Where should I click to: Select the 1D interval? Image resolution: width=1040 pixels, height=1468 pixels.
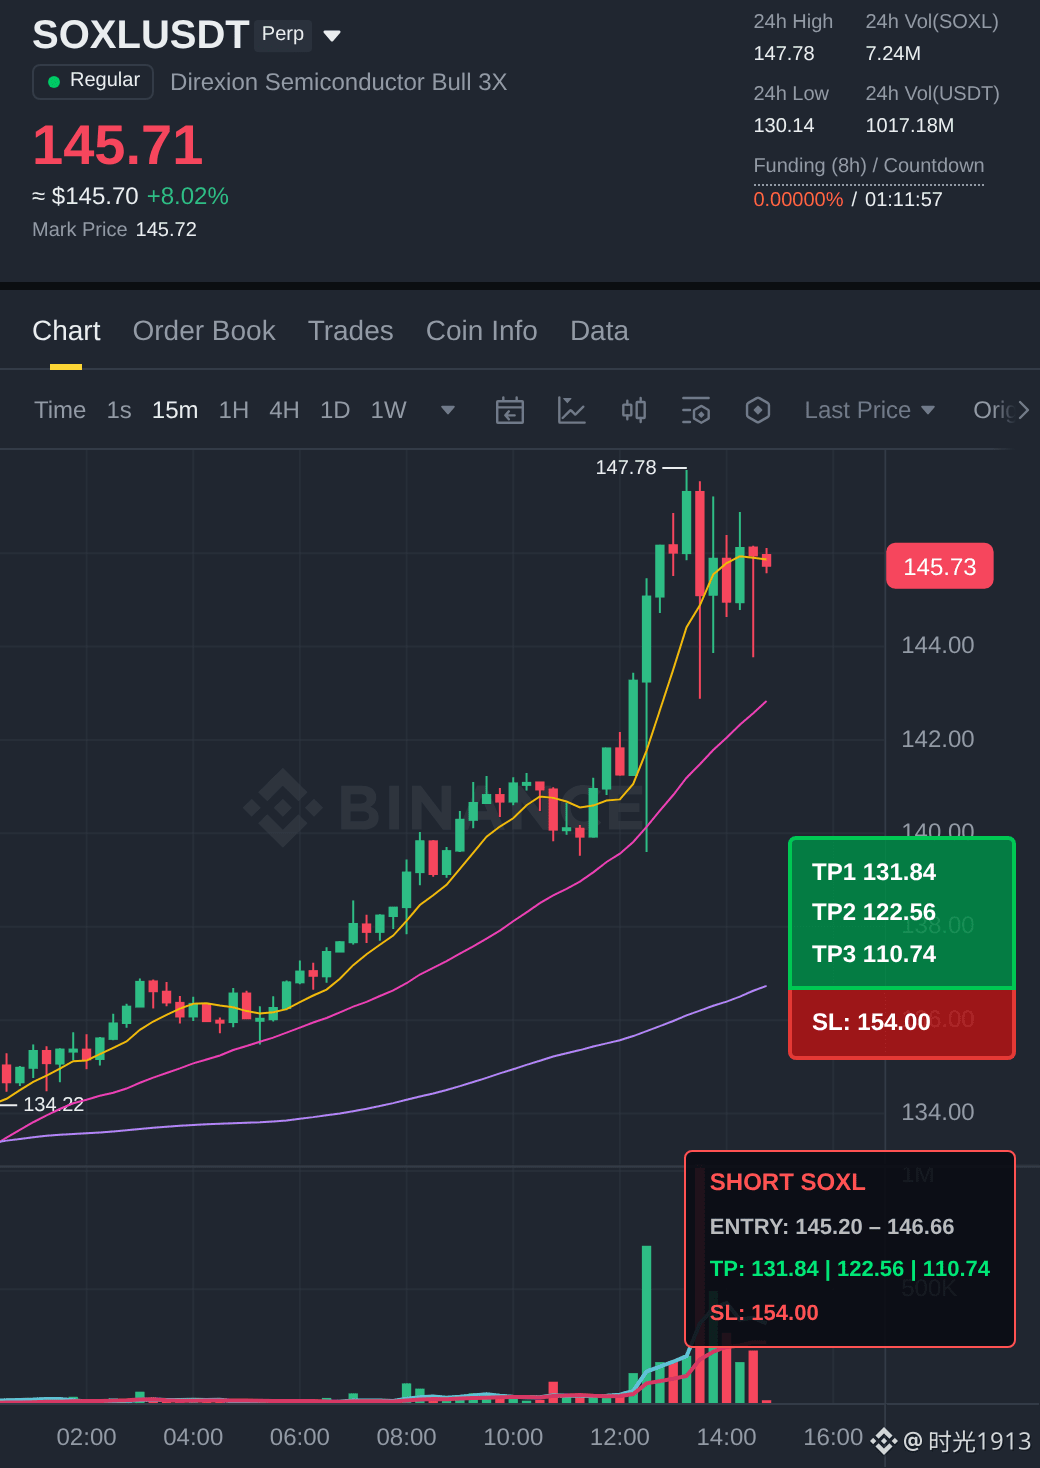(x=335, y=410)
